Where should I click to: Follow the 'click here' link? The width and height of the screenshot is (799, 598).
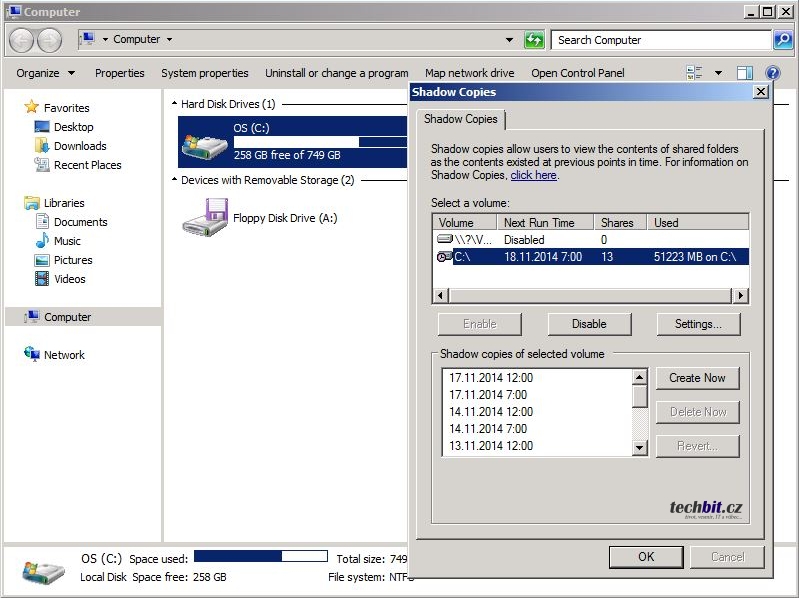pyautogui.click(x=533, y=175)
